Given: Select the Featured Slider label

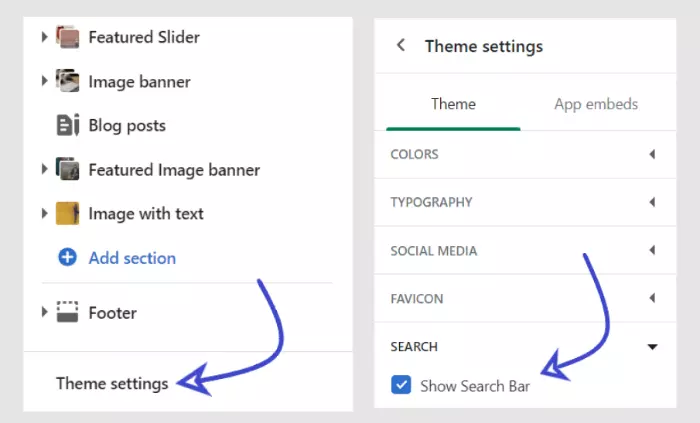Looking at the screenshot, I should point(144,37).
